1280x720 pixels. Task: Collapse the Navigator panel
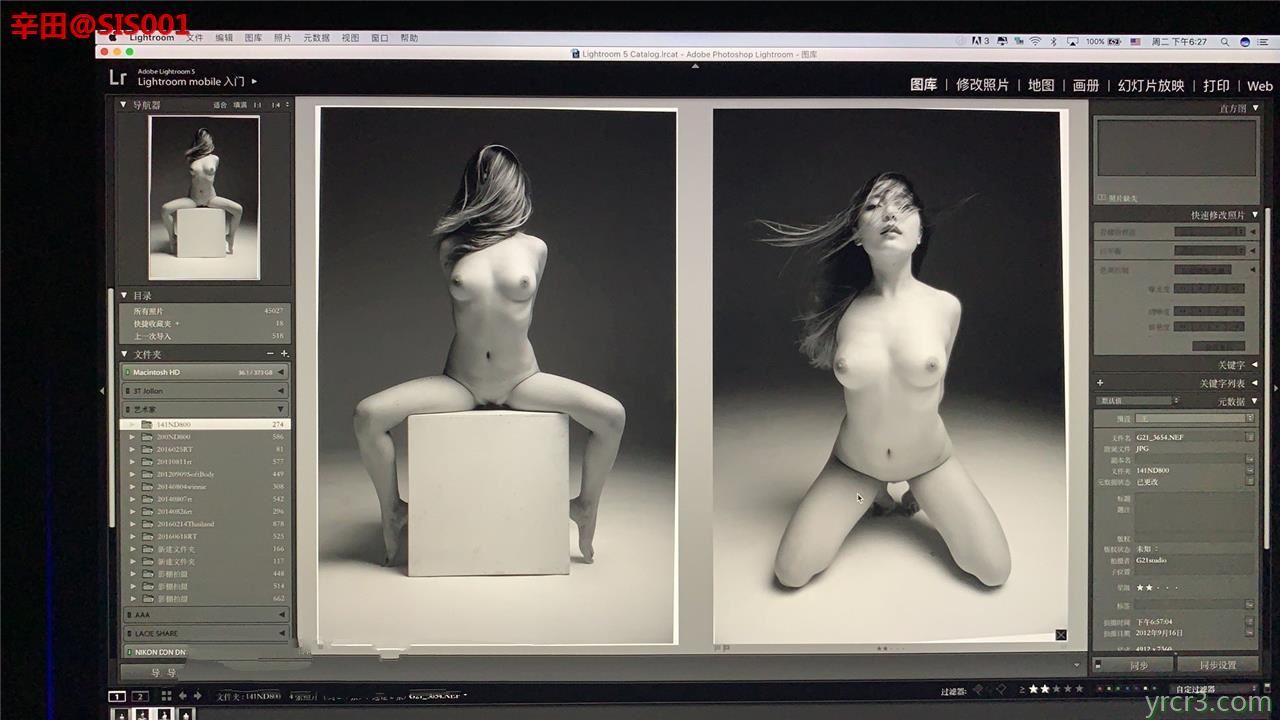124,104
